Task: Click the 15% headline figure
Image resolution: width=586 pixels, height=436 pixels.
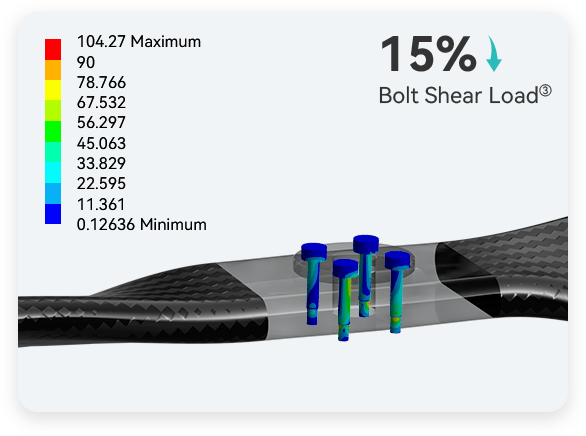Action: [428, 54]
